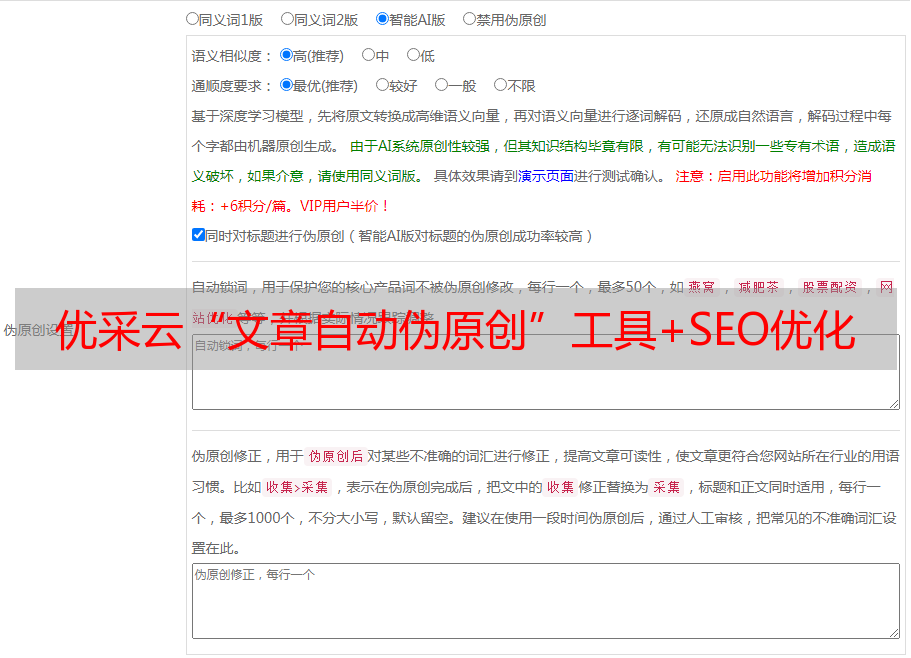Click the 股票配资 example tag
The height and width of the screenshot is (658, 911).
[830, 287]
